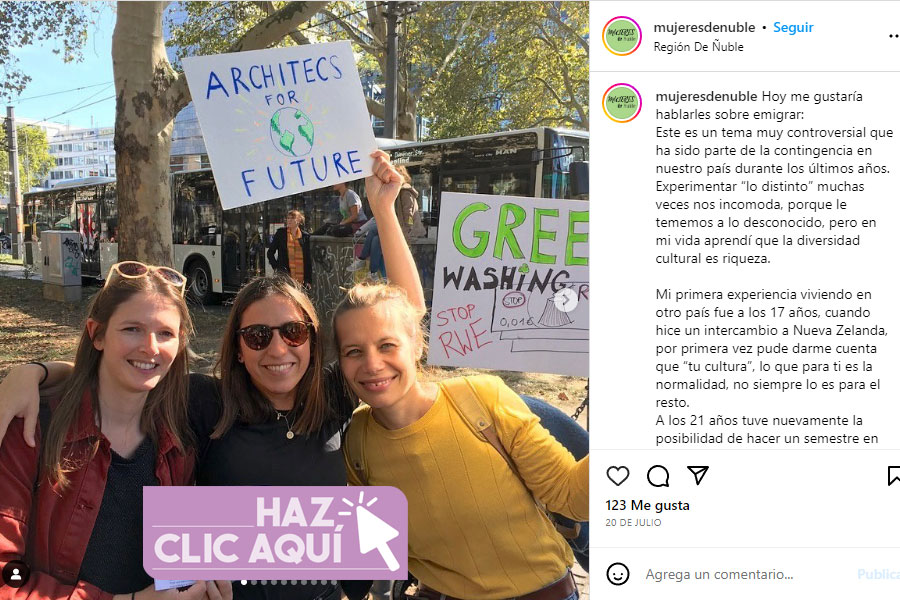Click the HAZ CLIC AQUÍ banner
Viewport: 900px width, 600px height.
[276, 533]
